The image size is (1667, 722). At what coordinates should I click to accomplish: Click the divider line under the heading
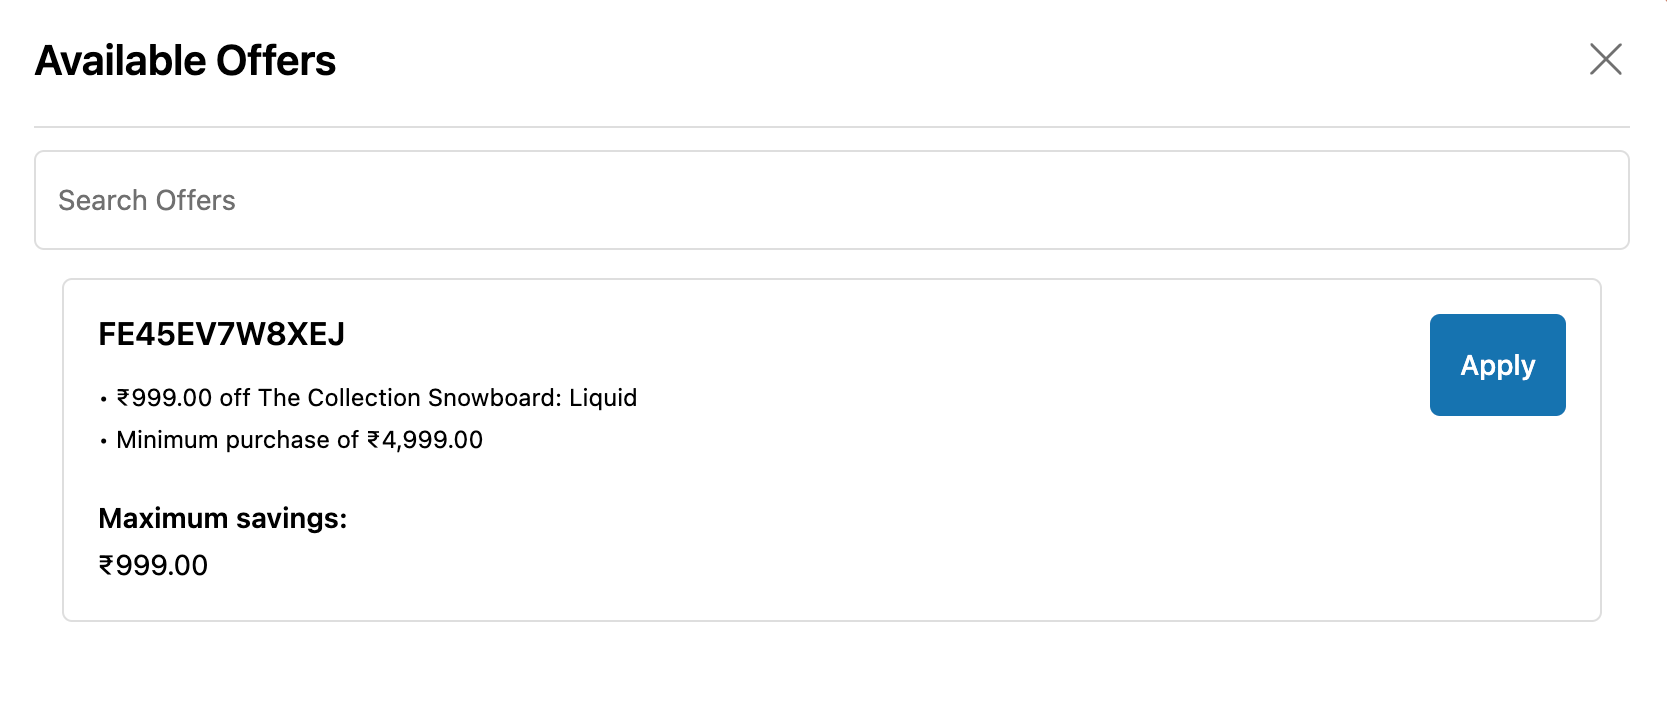(x=830, y=127)
